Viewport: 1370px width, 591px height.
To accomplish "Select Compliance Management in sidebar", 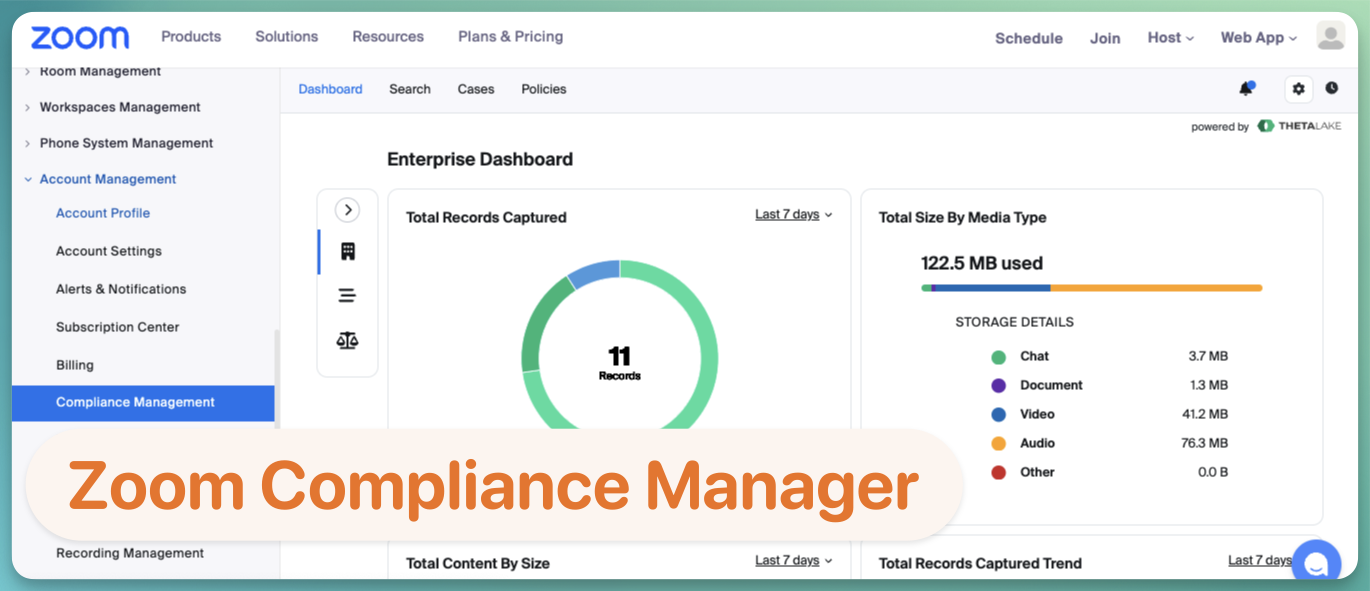I will [x=143, y=403].
